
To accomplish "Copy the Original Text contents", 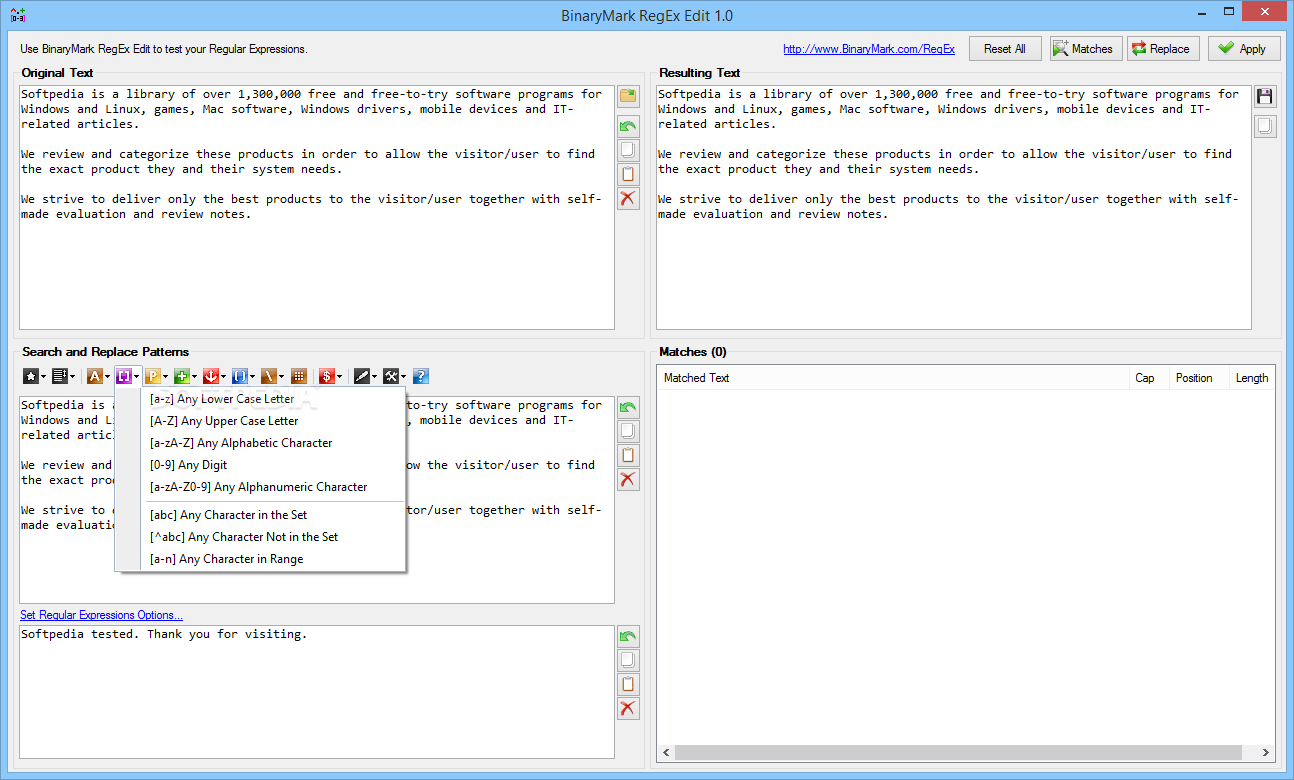I will (628, 150).
